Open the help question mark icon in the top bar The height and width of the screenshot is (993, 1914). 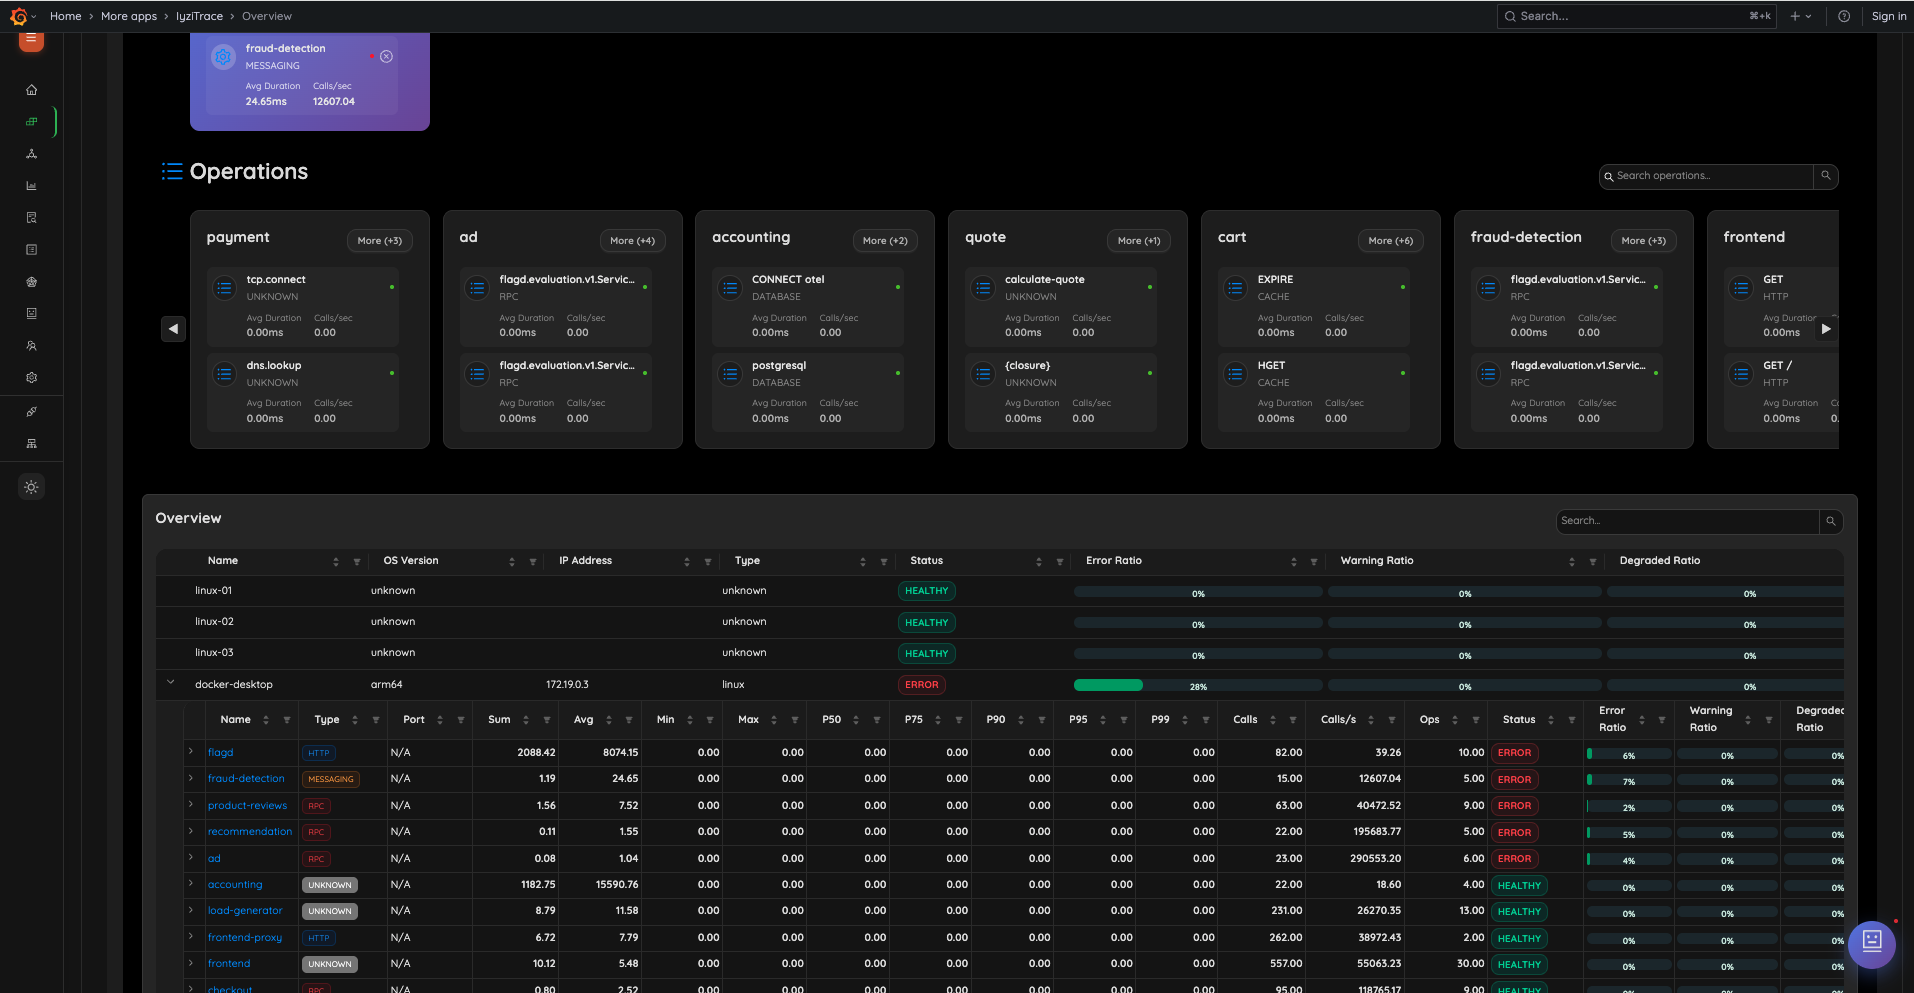(1843, 16)
